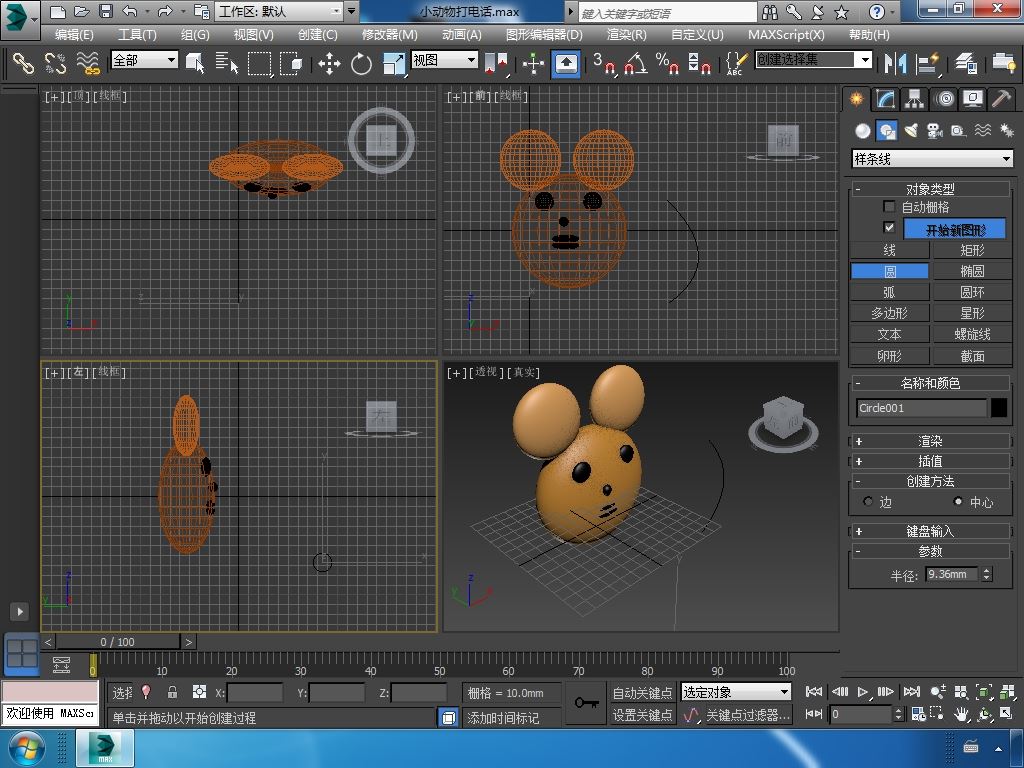The width and height of the screenshot is (1024, 768).
Task: Click the 矩形 shape button
Action: pos(972,250)
